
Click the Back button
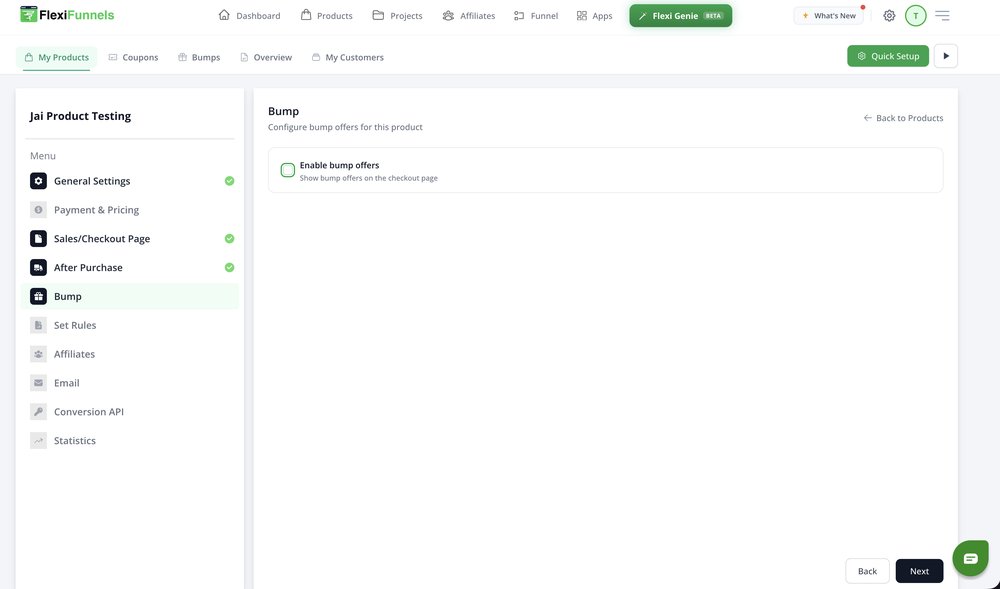click(x=867, y=571)
